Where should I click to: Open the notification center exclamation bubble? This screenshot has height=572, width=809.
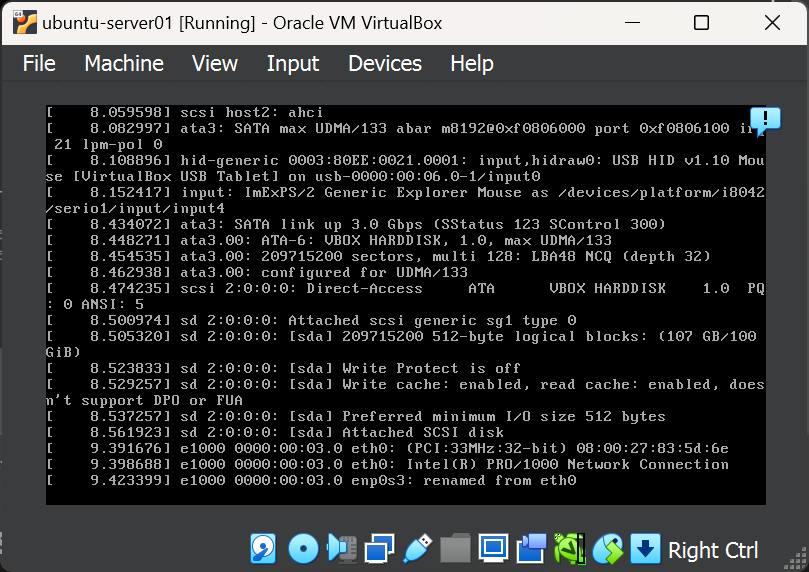765,121
